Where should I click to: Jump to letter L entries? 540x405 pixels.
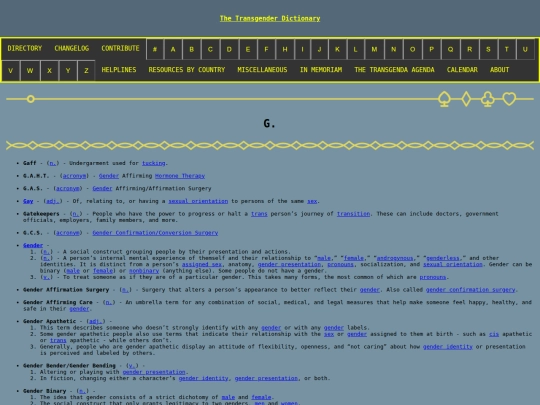click(x=356, y=49)
